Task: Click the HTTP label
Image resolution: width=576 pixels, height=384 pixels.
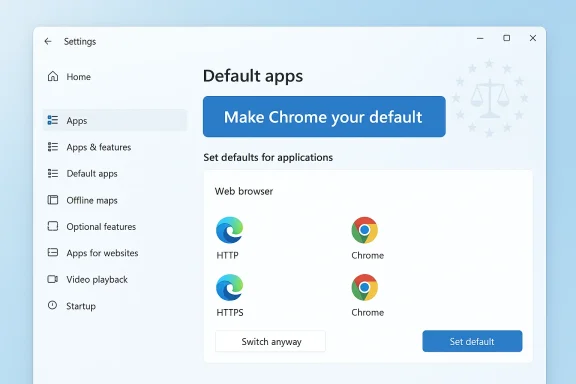Action: 227,255
